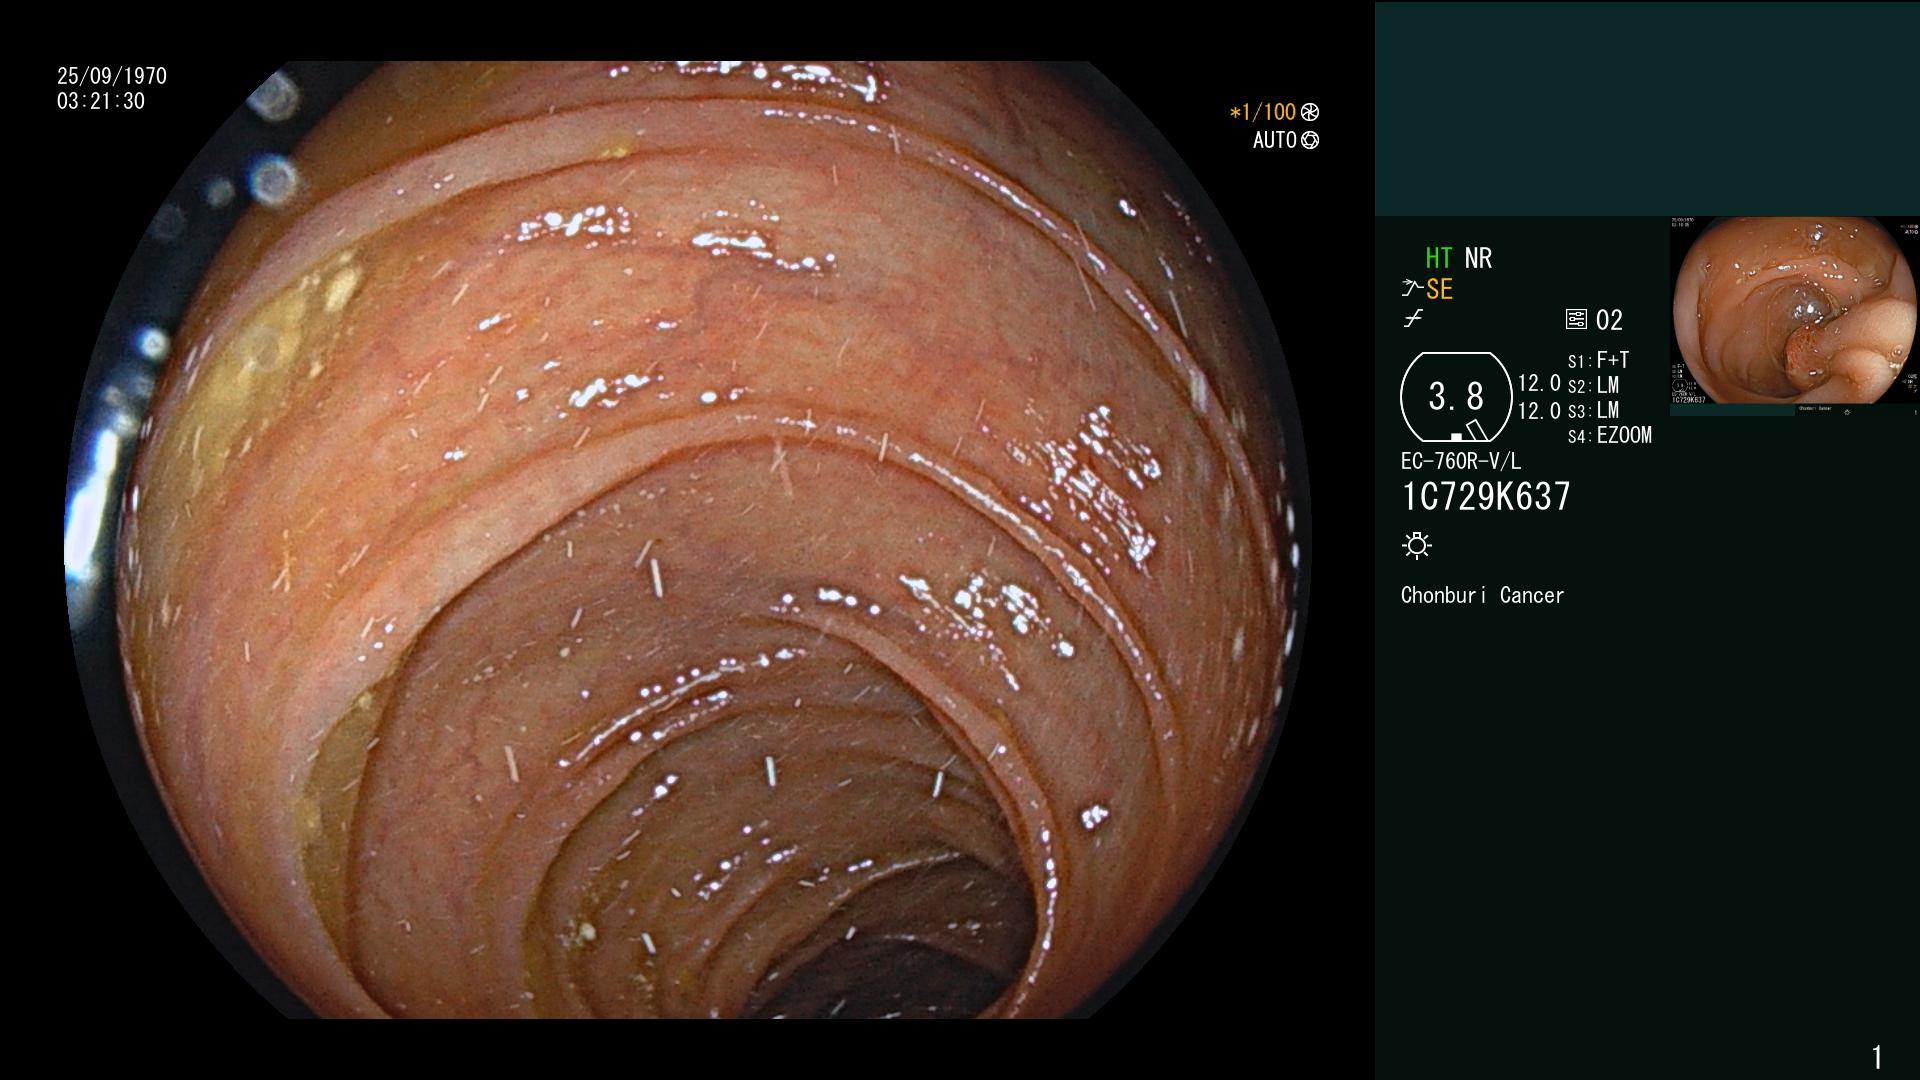Select the NR noise reduction indicator
Image resolution: width=1920 pixels, height=1080 pixels.
1478,258
